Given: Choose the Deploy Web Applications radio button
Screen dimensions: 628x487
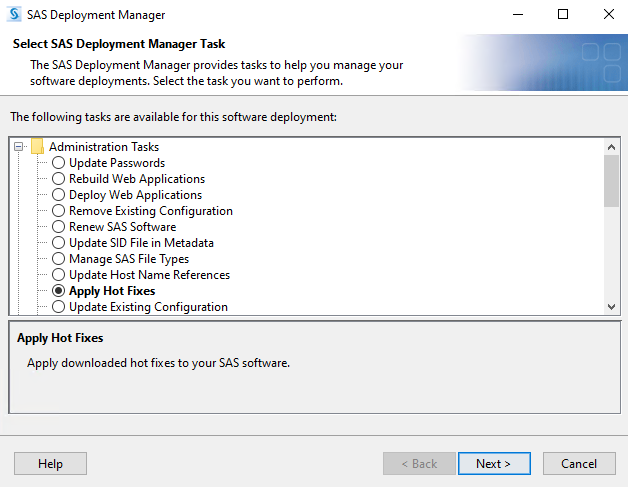Looking at the screenshot, I should click(59, 195).
